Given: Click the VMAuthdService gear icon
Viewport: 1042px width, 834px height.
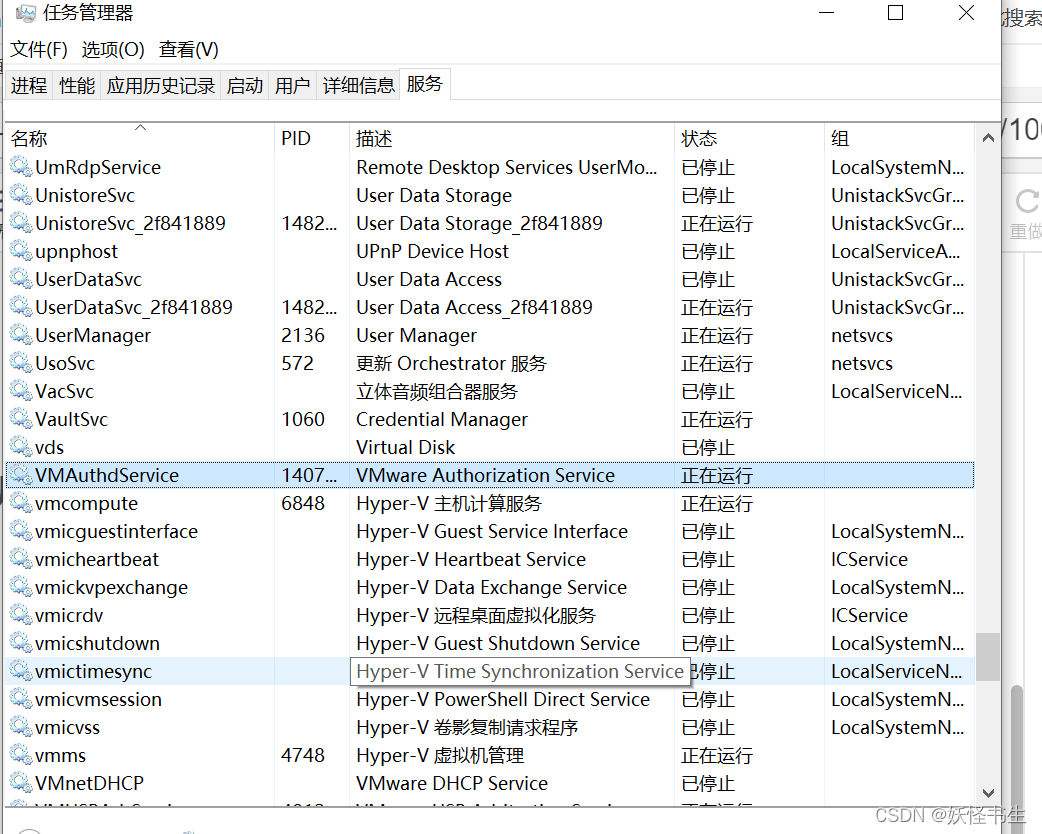Looking at the screenshot, I should click(x=21, y=474).
